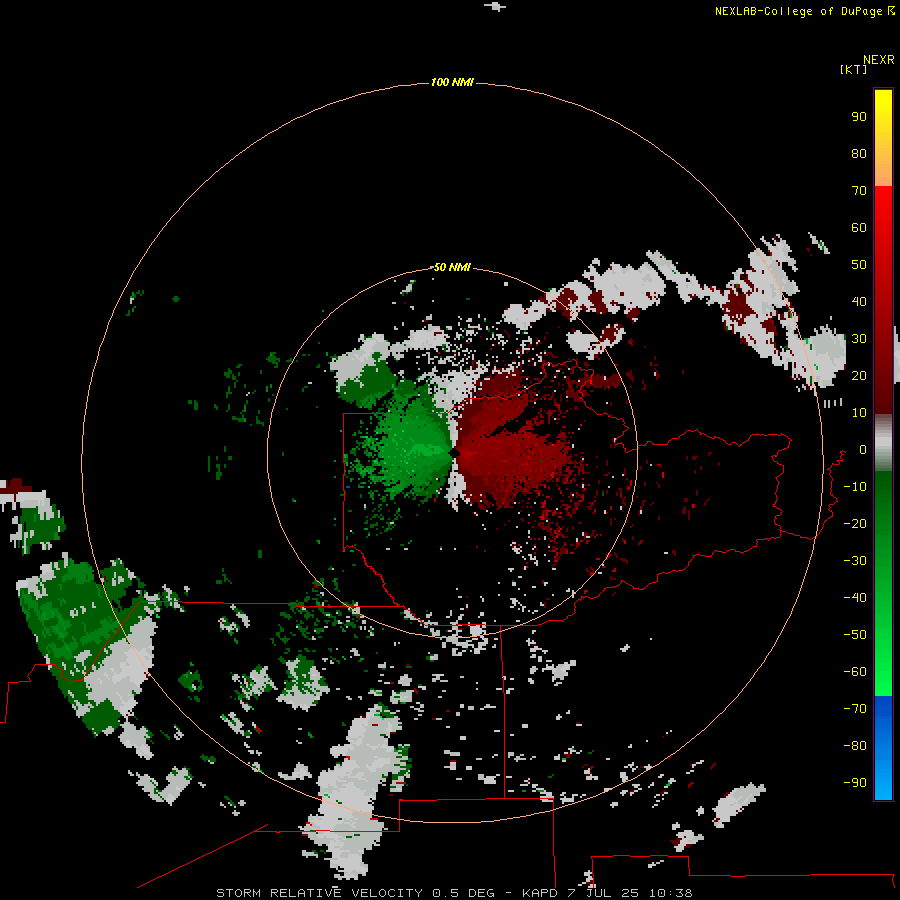Click the -30 value on velocity scale
This screenshot has width=900, height=900.
(x=855, y=561)
